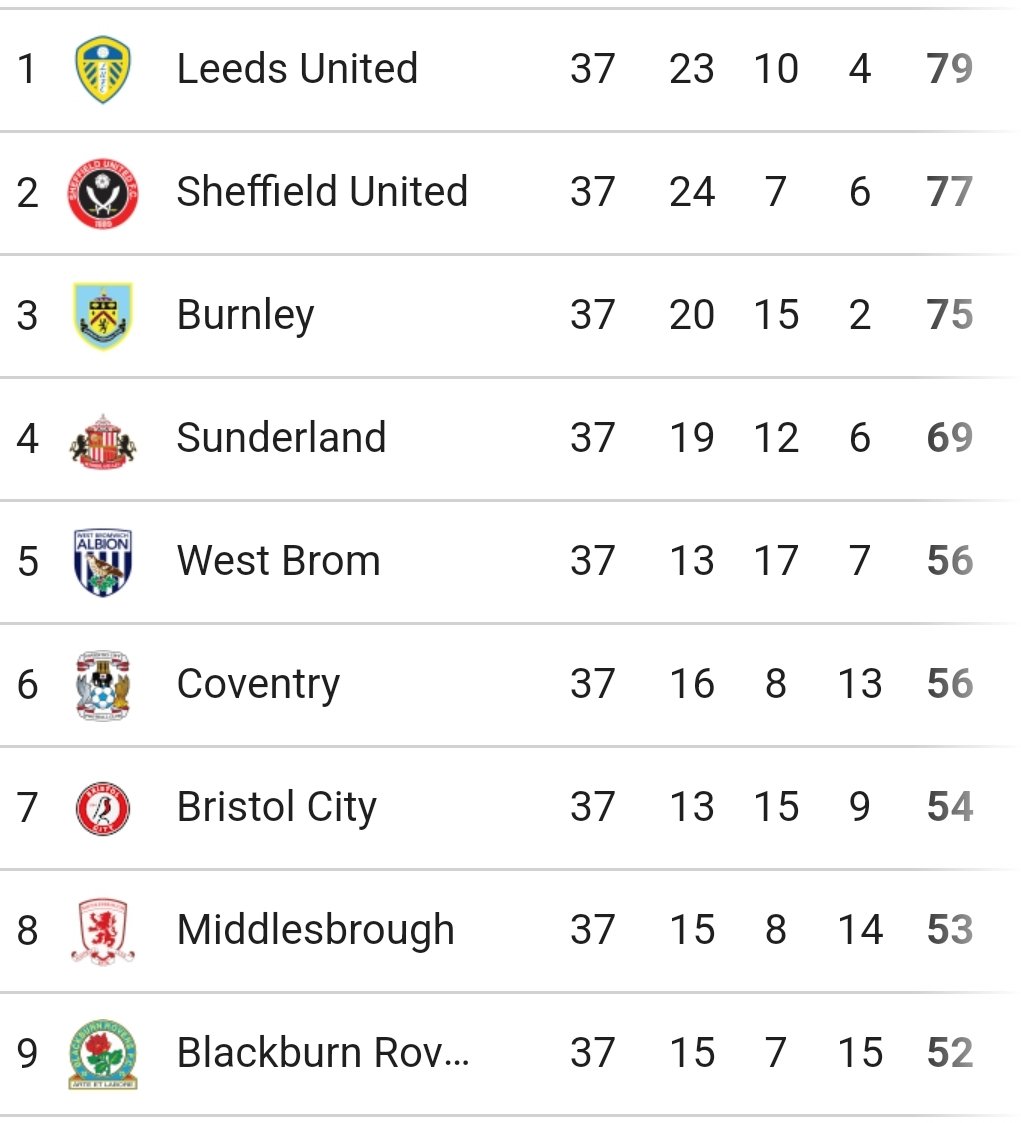Click the West Brom team name
This screenshot has width=1021, height=1123.
click(x=279, y=561)
